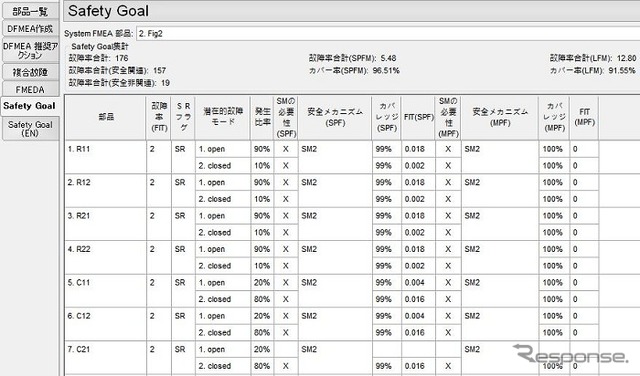
Task: Toggle SPF necessity X for R11 closed
Action: [x=286, y=166]
